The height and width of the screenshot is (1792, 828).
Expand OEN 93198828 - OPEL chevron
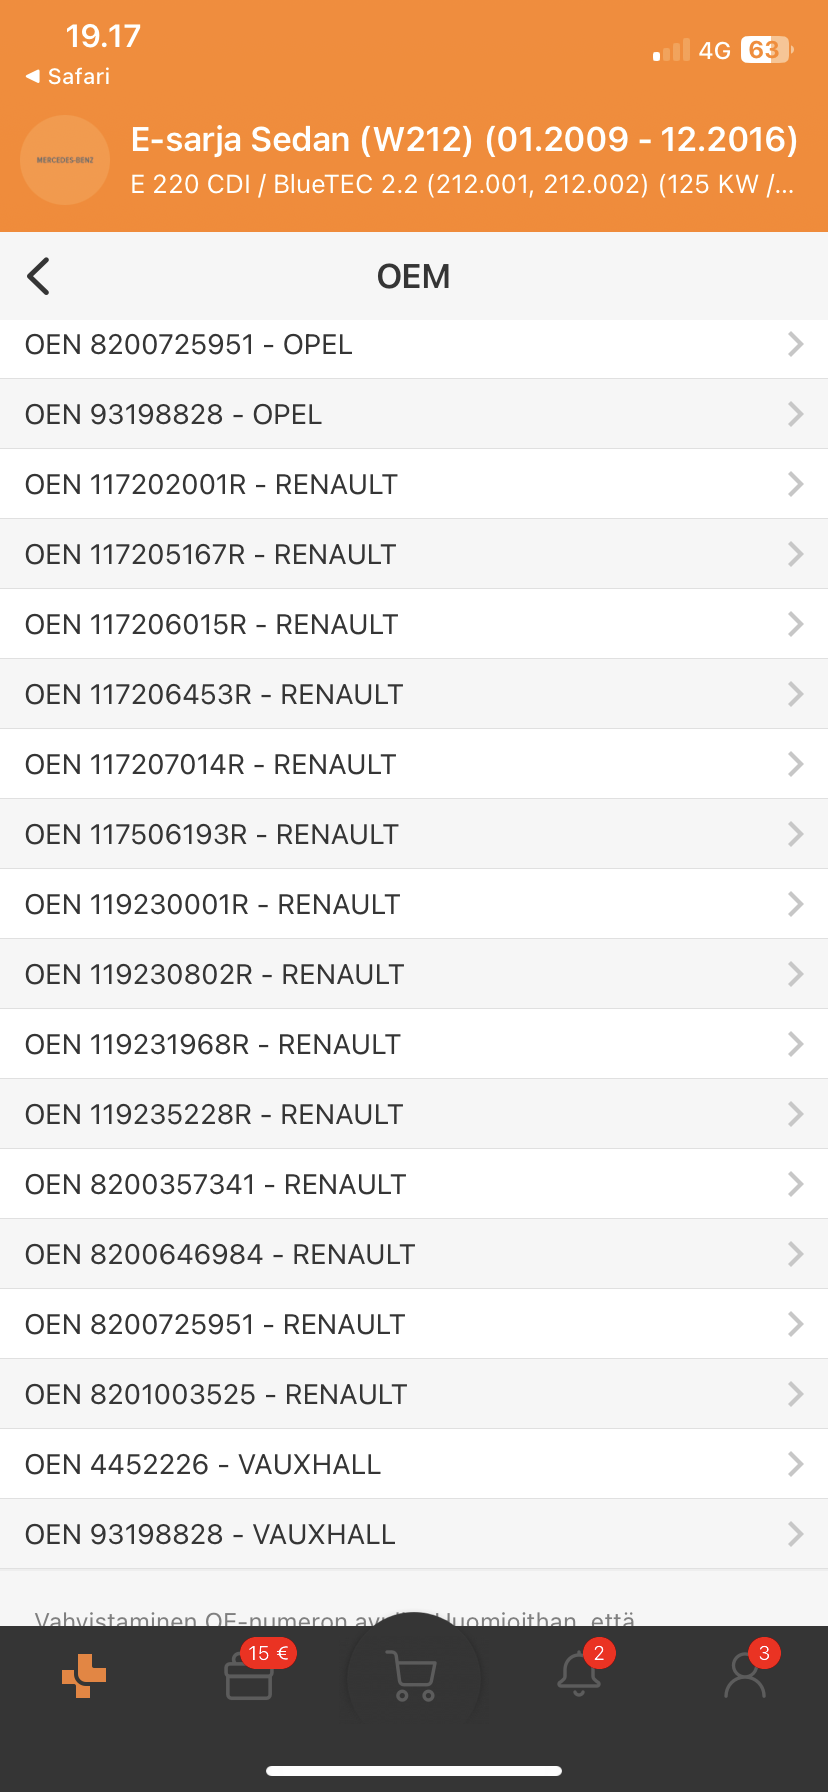click(x=795, y=414)
